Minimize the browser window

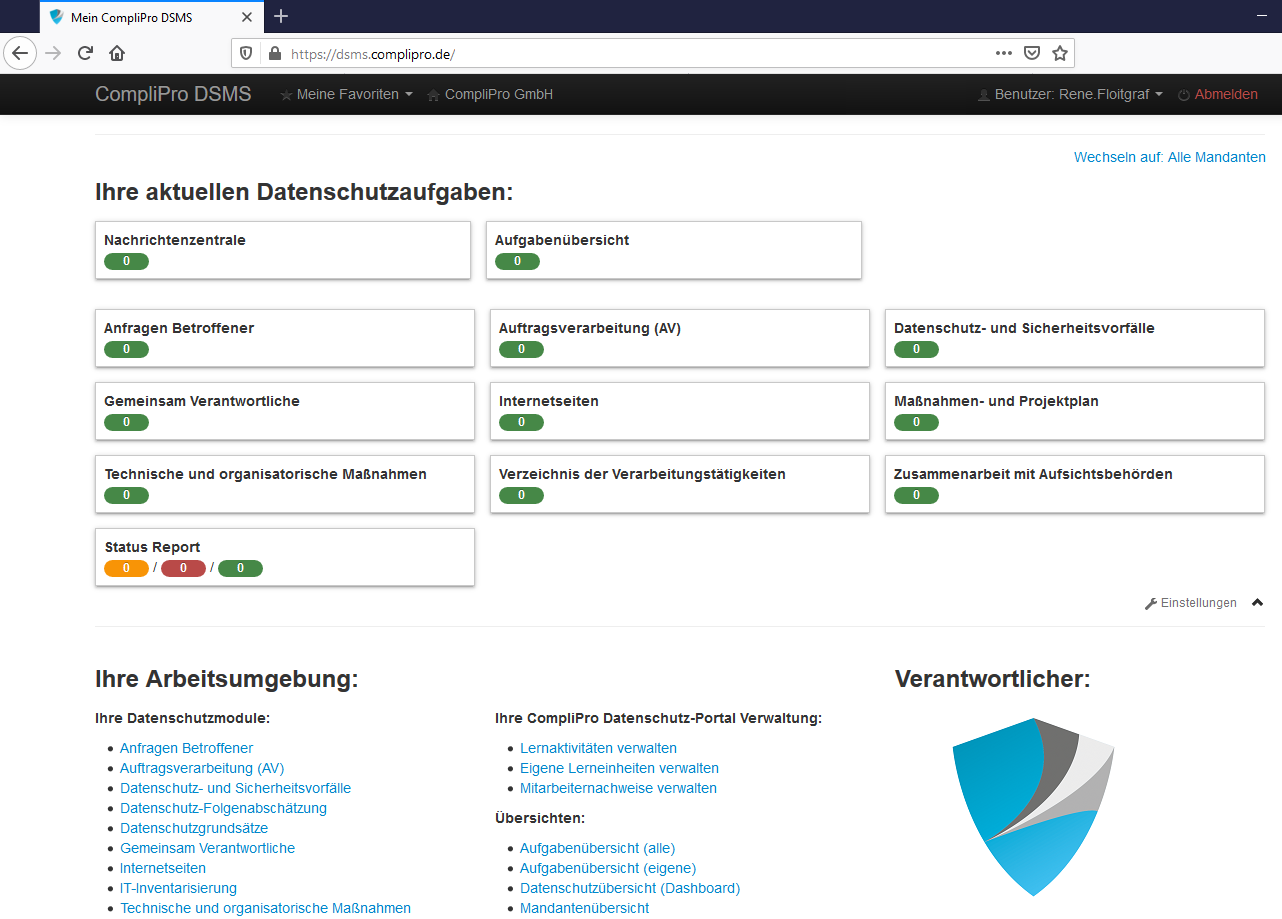point(1261,16)
